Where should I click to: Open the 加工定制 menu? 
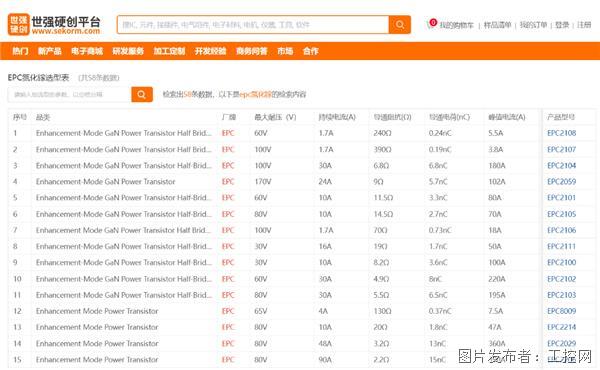coord(170,51)
